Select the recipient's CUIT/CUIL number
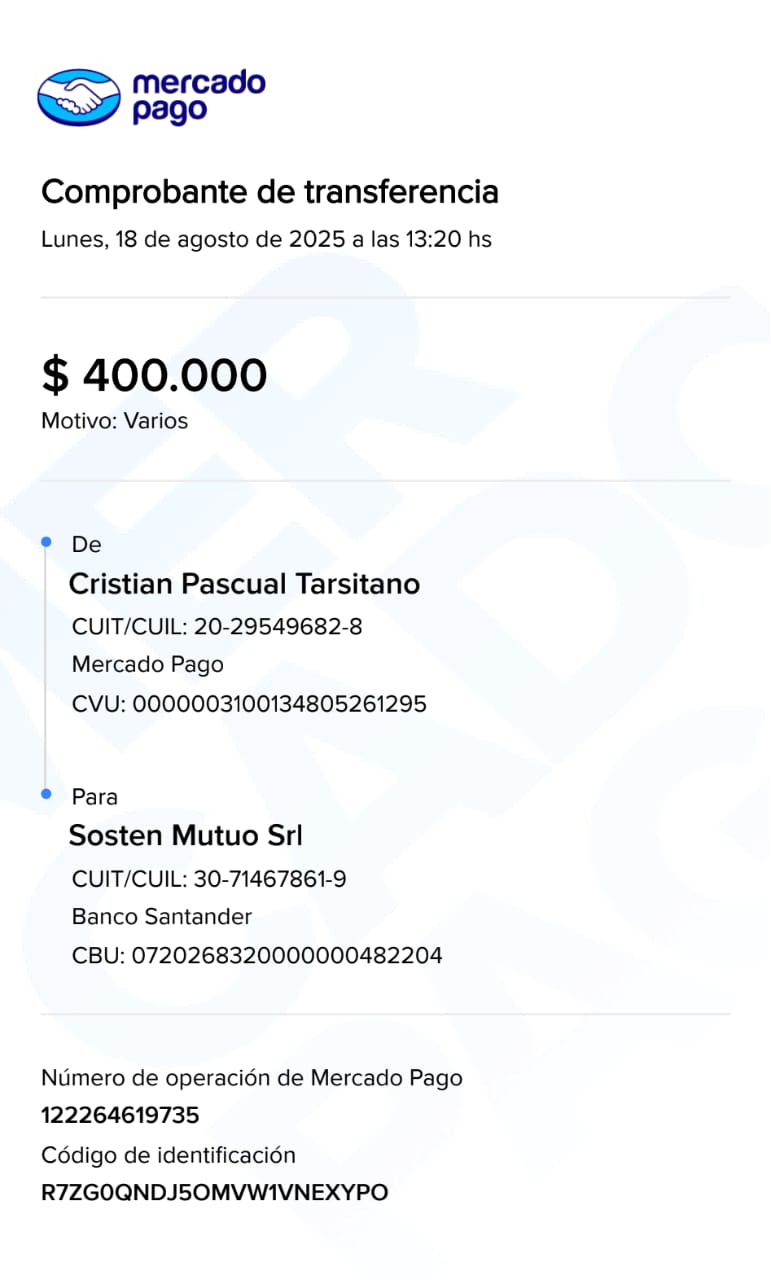 (270, 880)
